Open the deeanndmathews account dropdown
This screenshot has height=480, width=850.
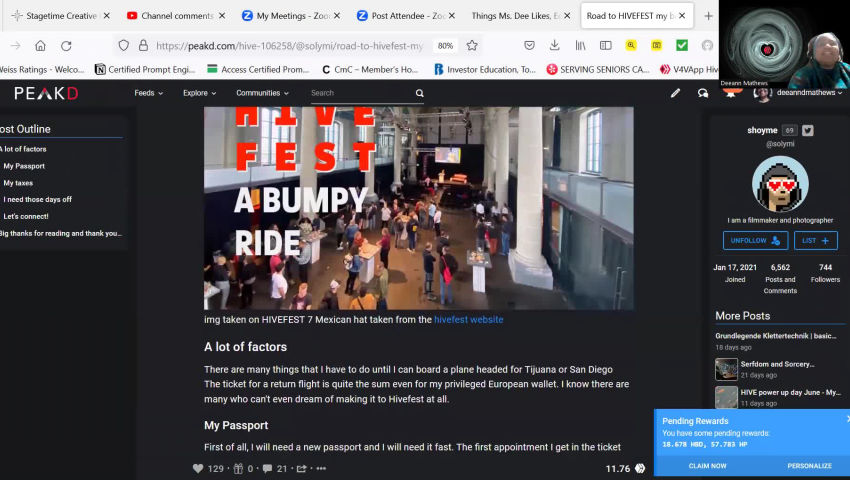809,93
